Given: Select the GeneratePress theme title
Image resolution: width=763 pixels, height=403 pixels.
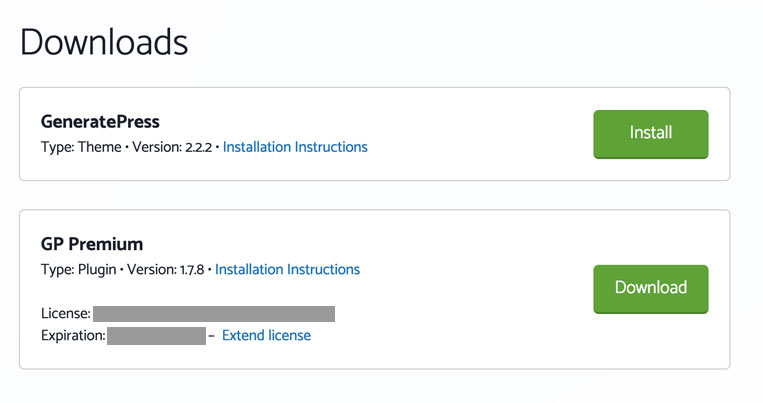Looking at the screenshot, I should point(100,122).
